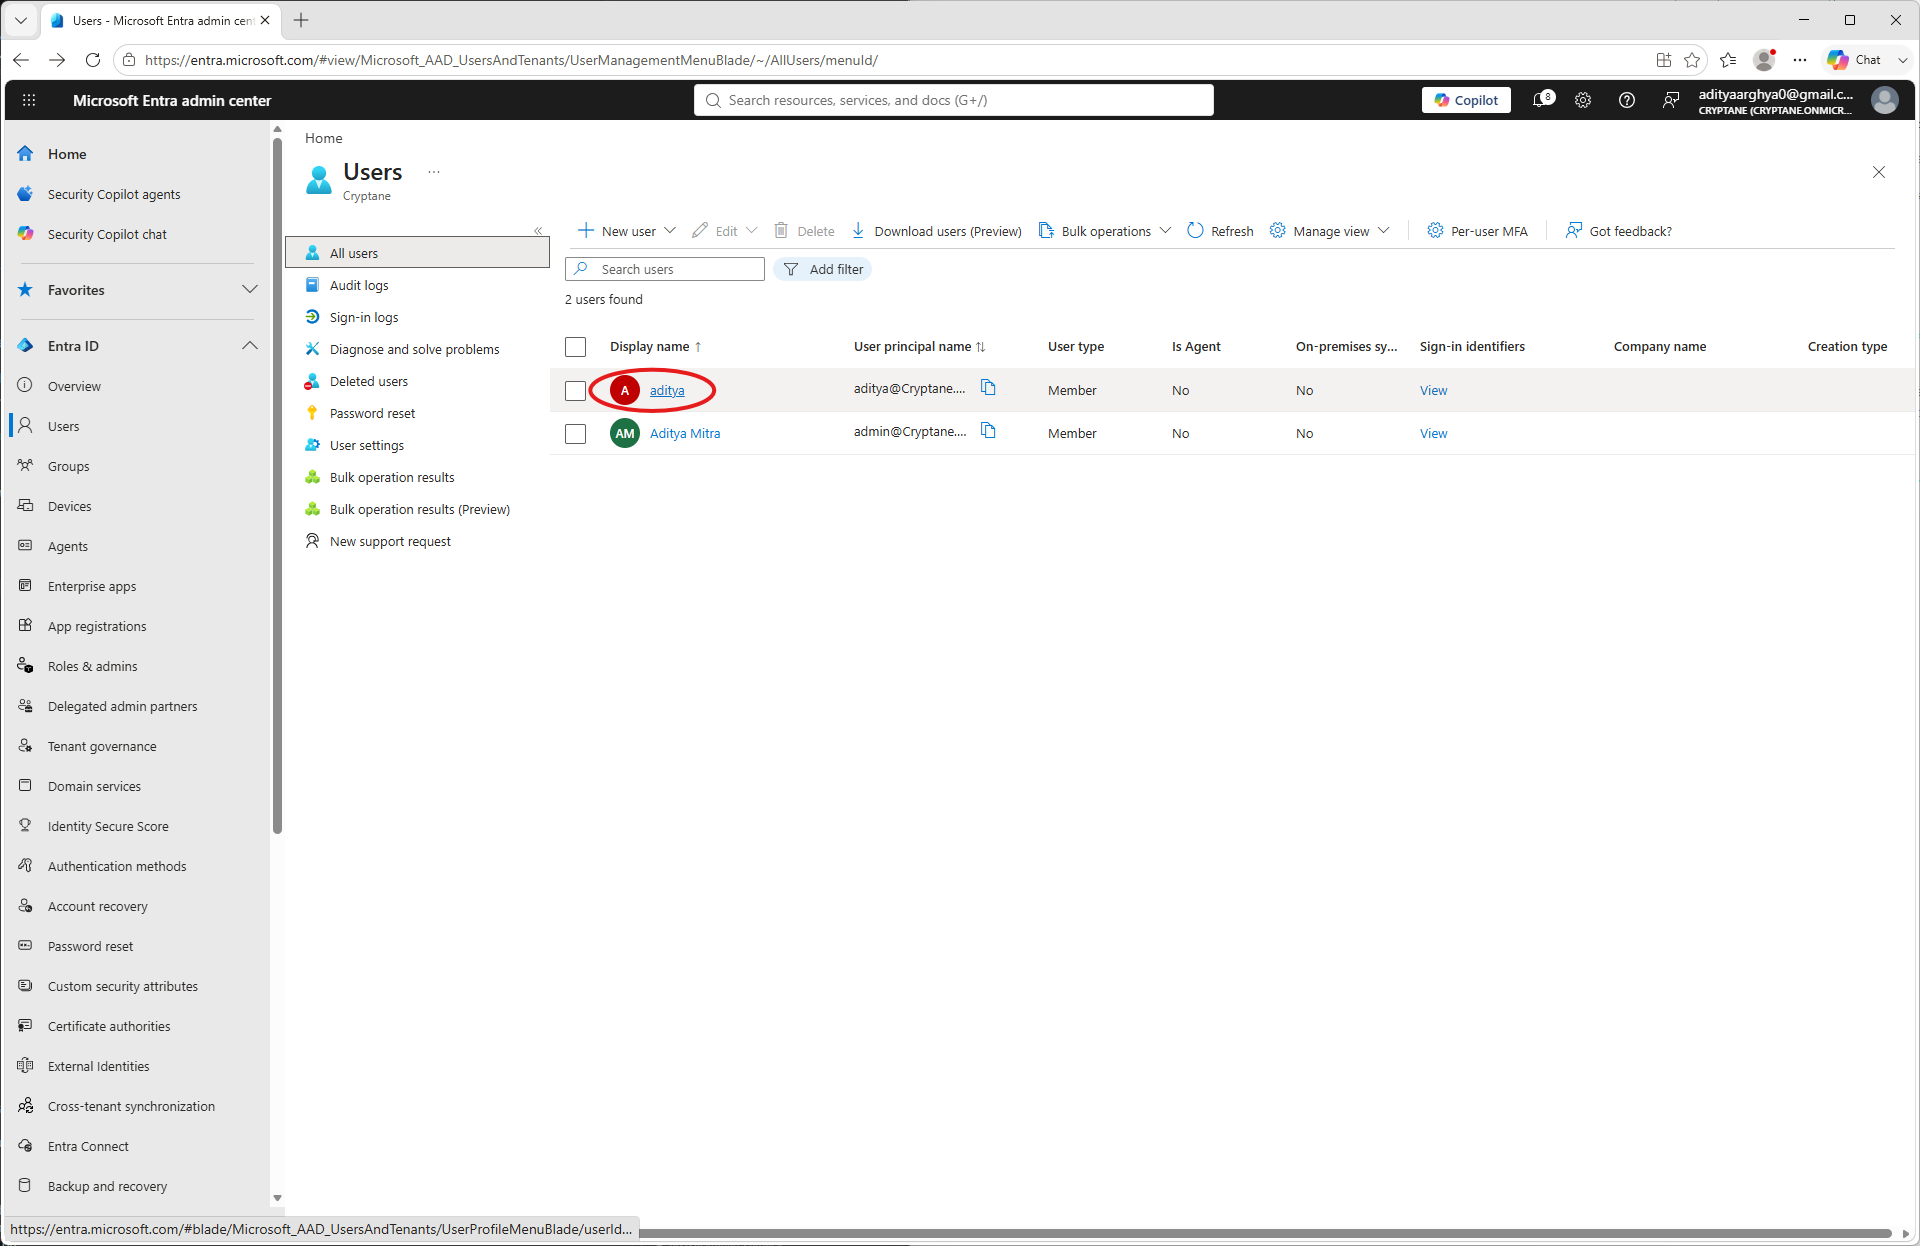Click the horizontal scrollbar below the users table
This screenshot has width=1920, height=1246.
point(1265,1234)
